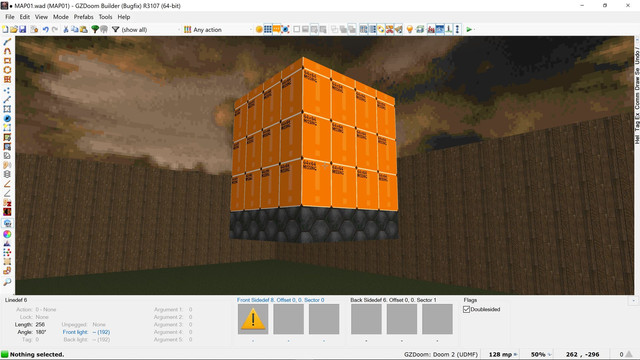
Task: Click the crossed tools toolbar icon
Action: click(390, 29)
